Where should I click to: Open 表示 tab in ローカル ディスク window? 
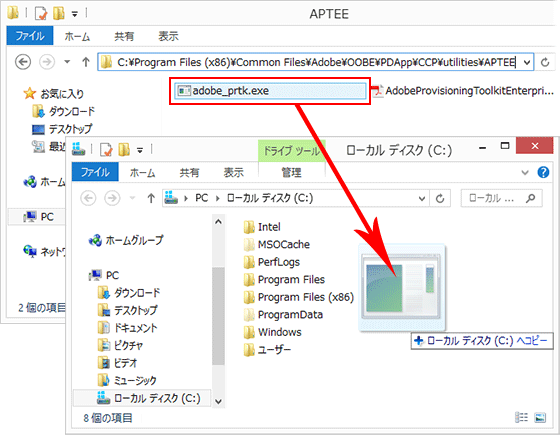click(x=234, y=173)
